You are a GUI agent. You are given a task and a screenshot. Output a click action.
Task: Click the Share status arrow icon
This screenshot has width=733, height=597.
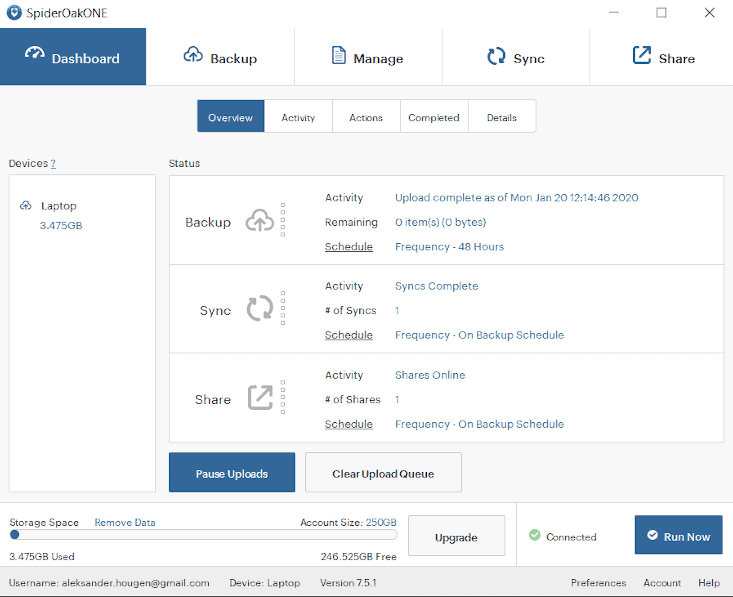click(260, 397)
